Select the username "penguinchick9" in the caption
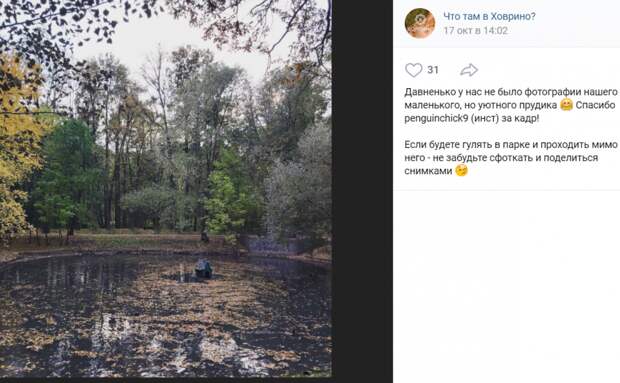Image resolution: width=620 pixels, height=383 pixels. (x=436, y=118)
